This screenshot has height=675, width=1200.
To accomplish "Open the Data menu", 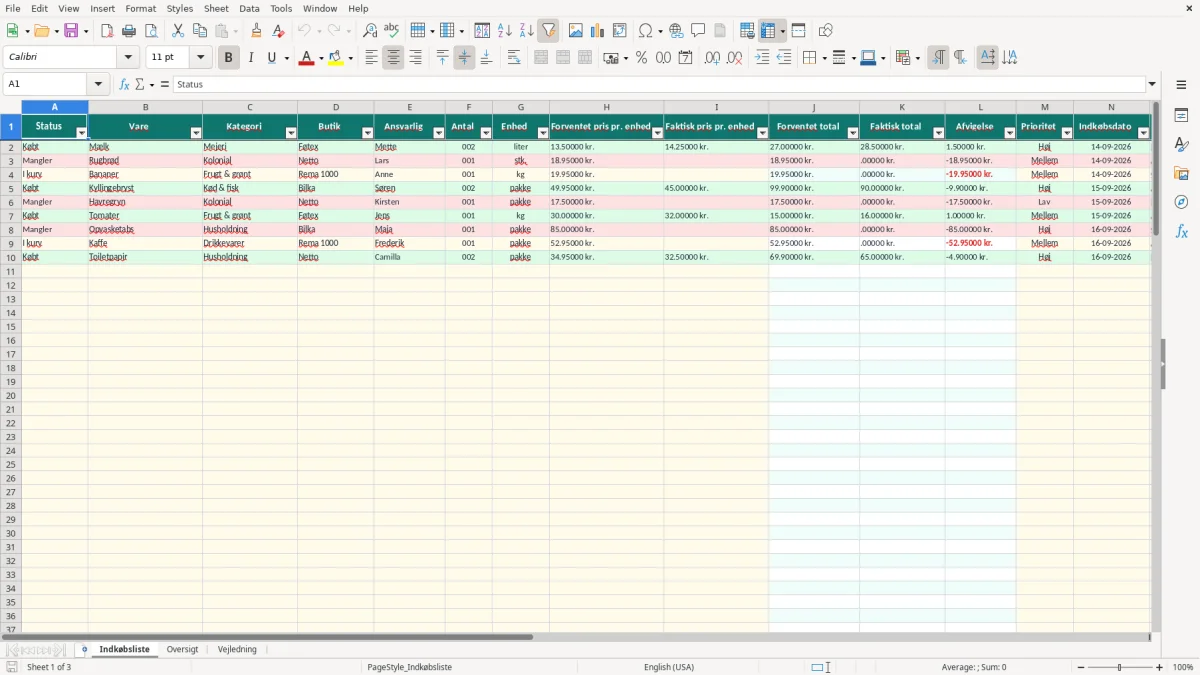I will 249,8.
